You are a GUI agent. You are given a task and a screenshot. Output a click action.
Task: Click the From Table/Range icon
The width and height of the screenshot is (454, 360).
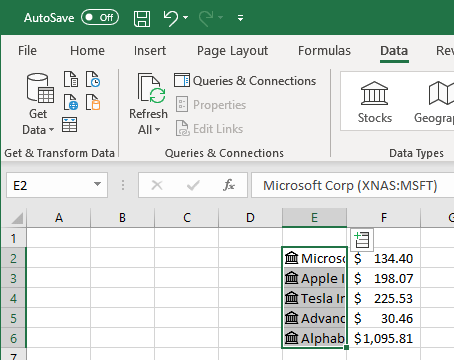click(70, 125)
